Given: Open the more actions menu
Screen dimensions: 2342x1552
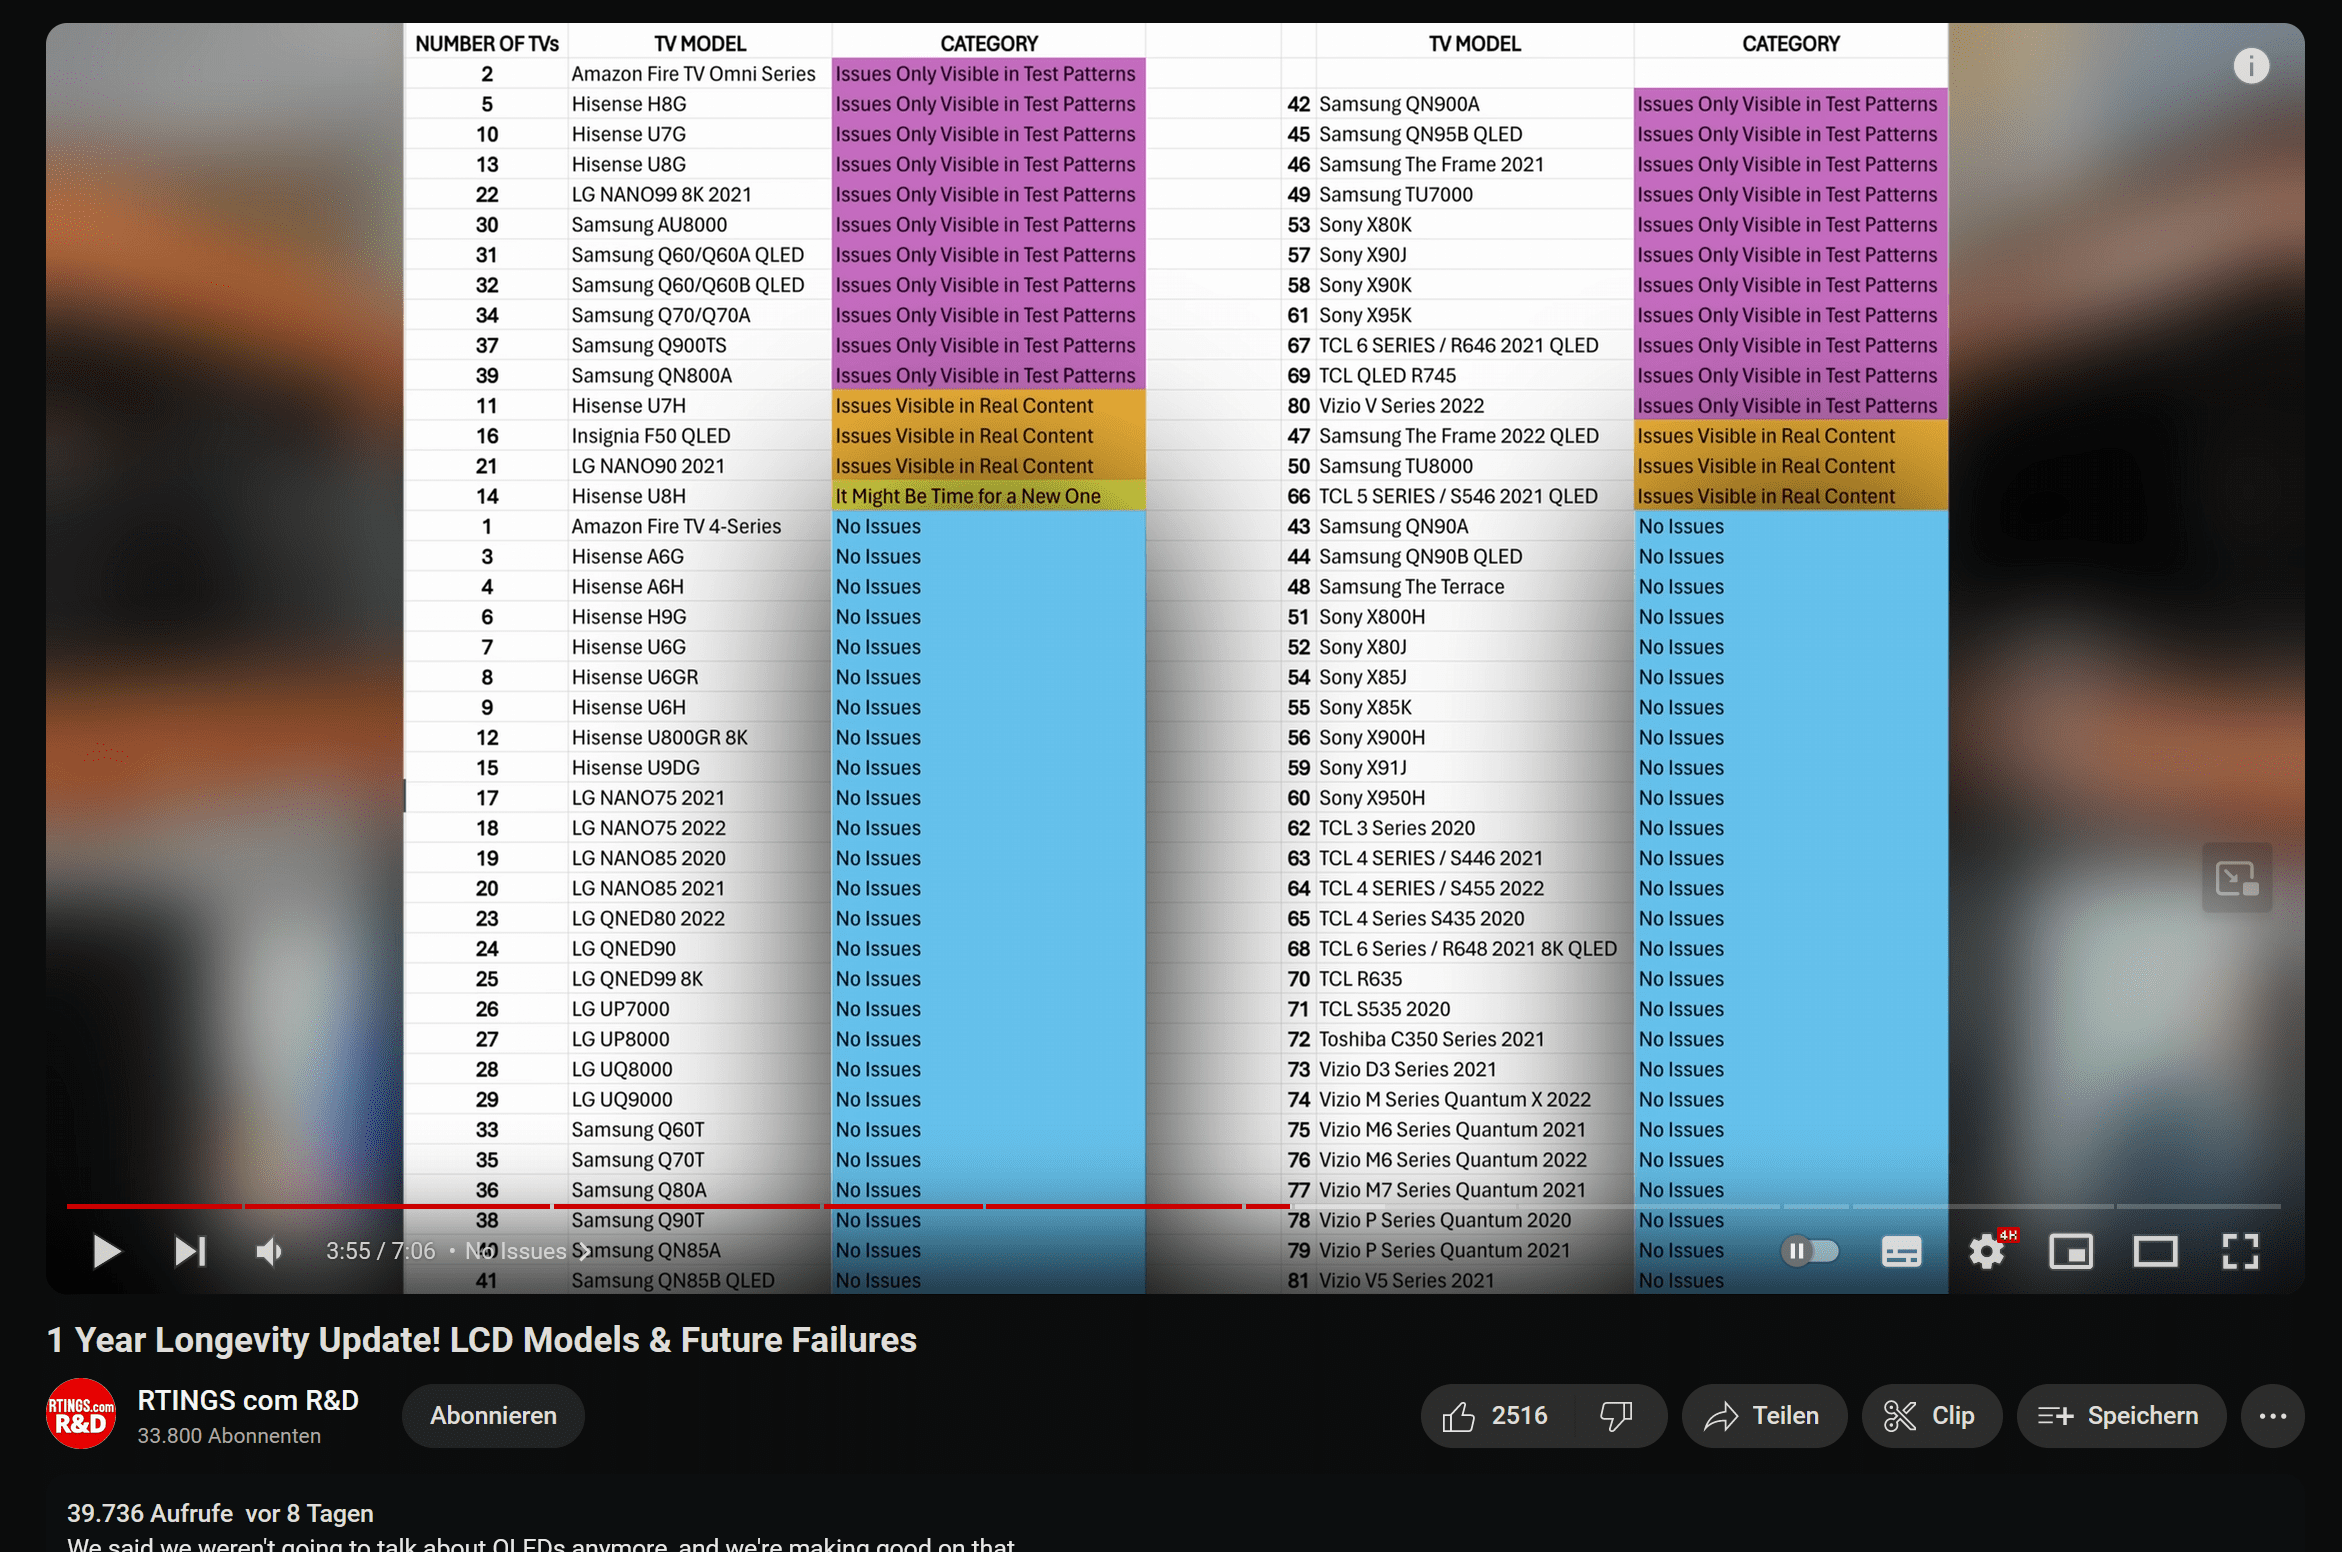Looking at the screenshot, I should pos(2272,1415).
